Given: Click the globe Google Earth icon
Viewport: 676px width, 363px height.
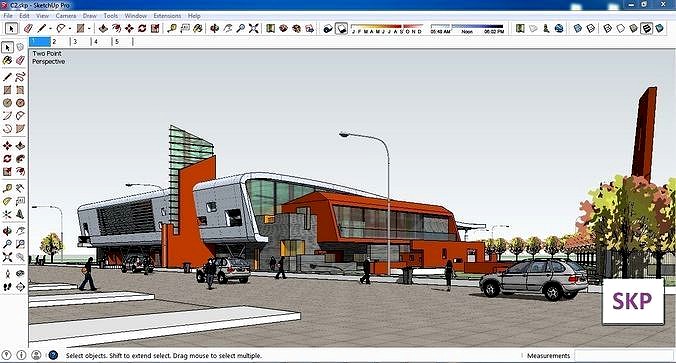Looking at the screenshot, I should (x=559, y=28).
